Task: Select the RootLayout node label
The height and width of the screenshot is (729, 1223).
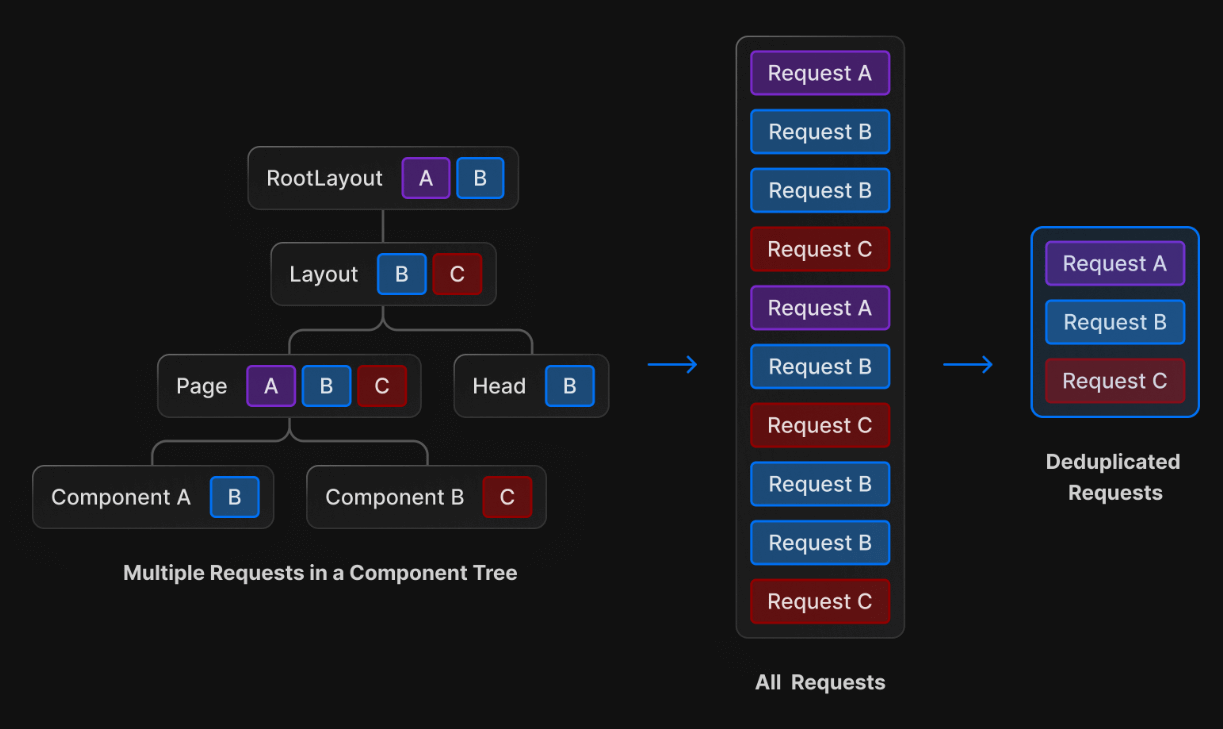Action: coord(324,178)
